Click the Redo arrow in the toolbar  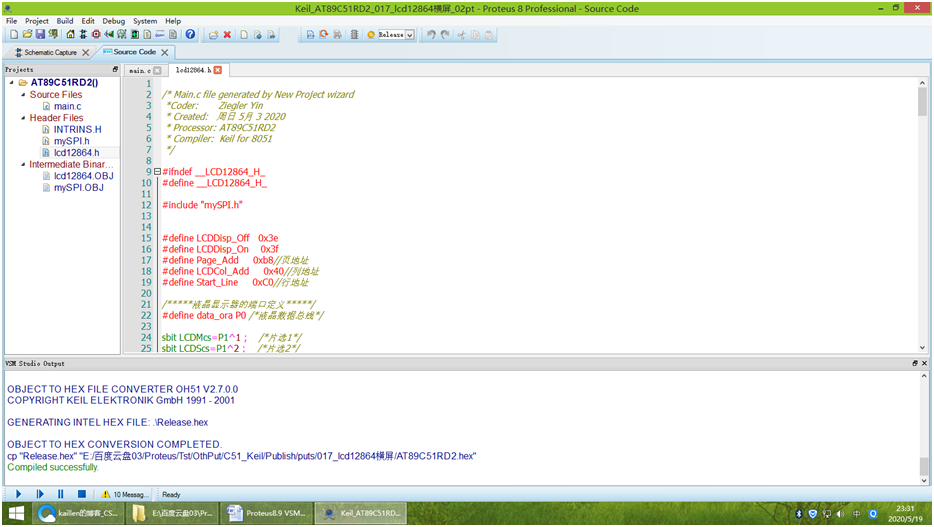[x=445, y=35]
